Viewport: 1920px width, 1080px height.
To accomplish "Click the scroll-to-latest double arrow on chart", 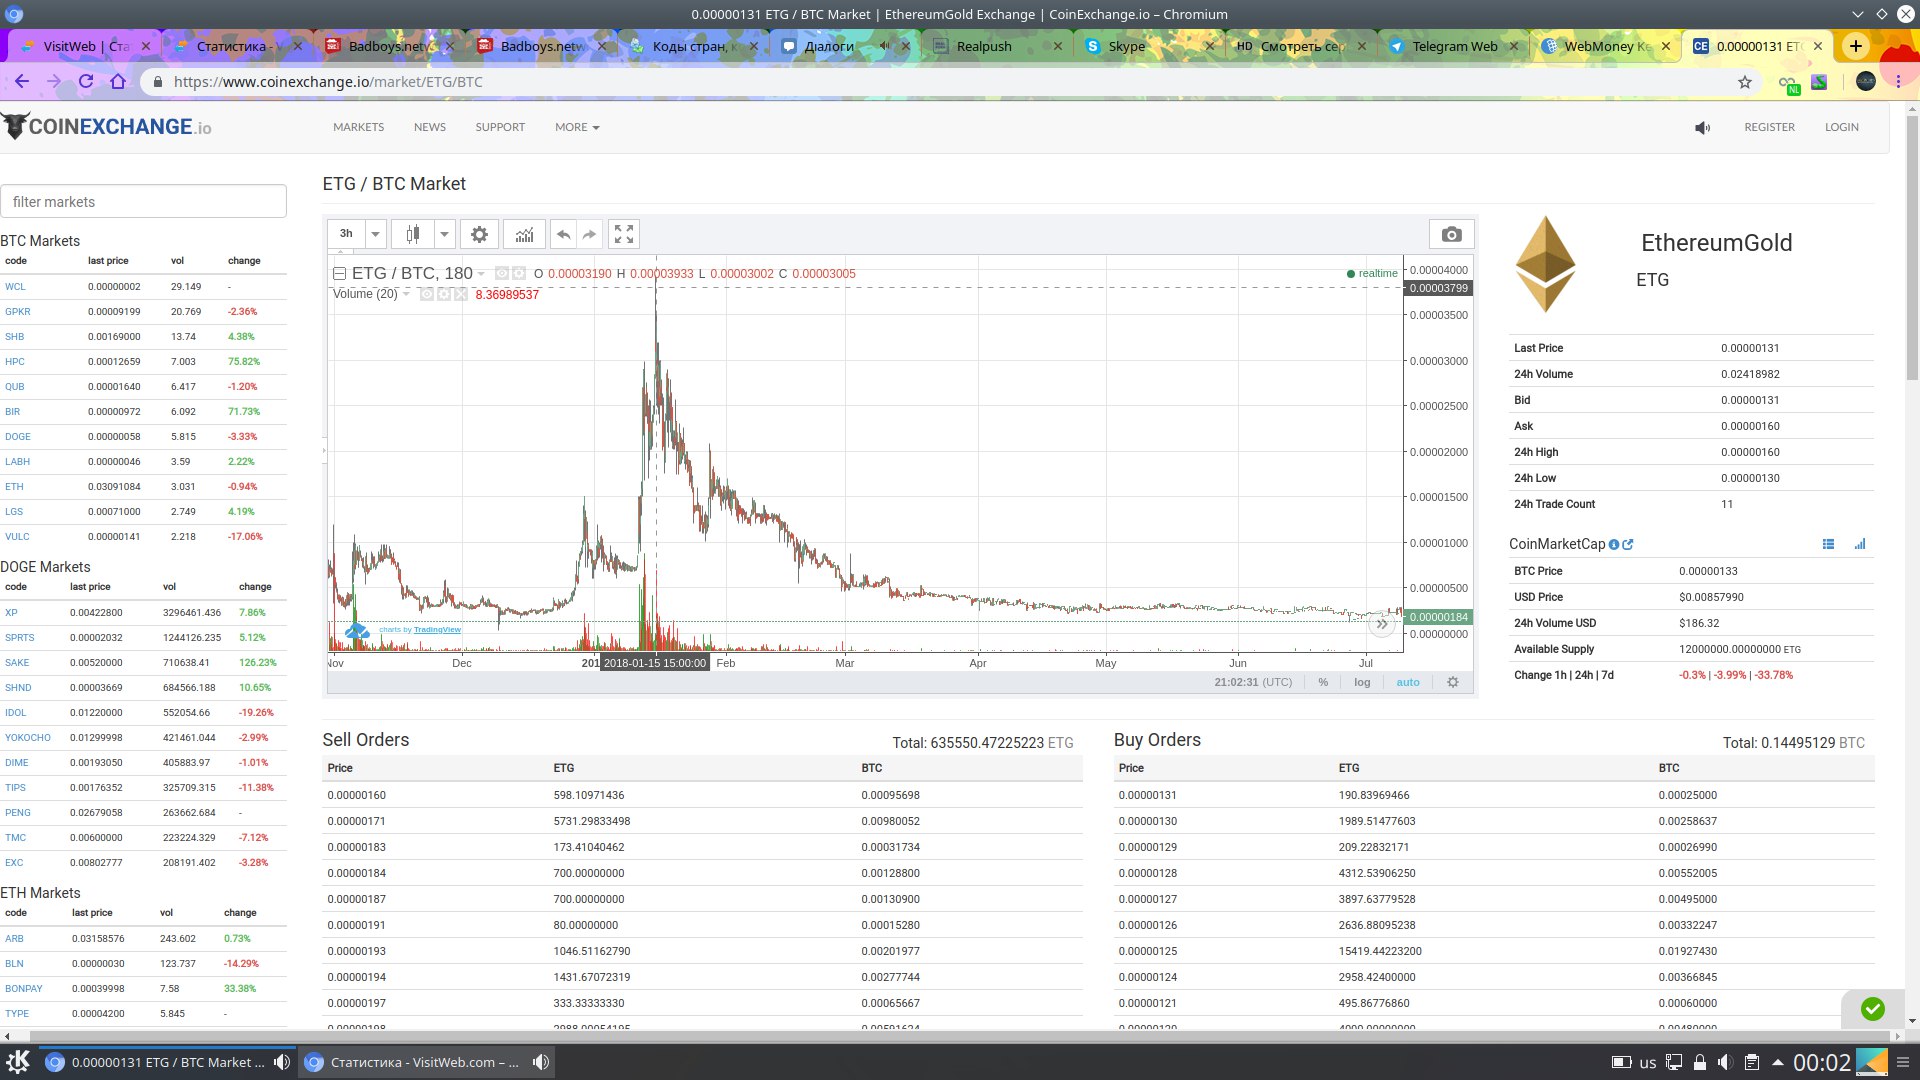I will pos(1381,624).
